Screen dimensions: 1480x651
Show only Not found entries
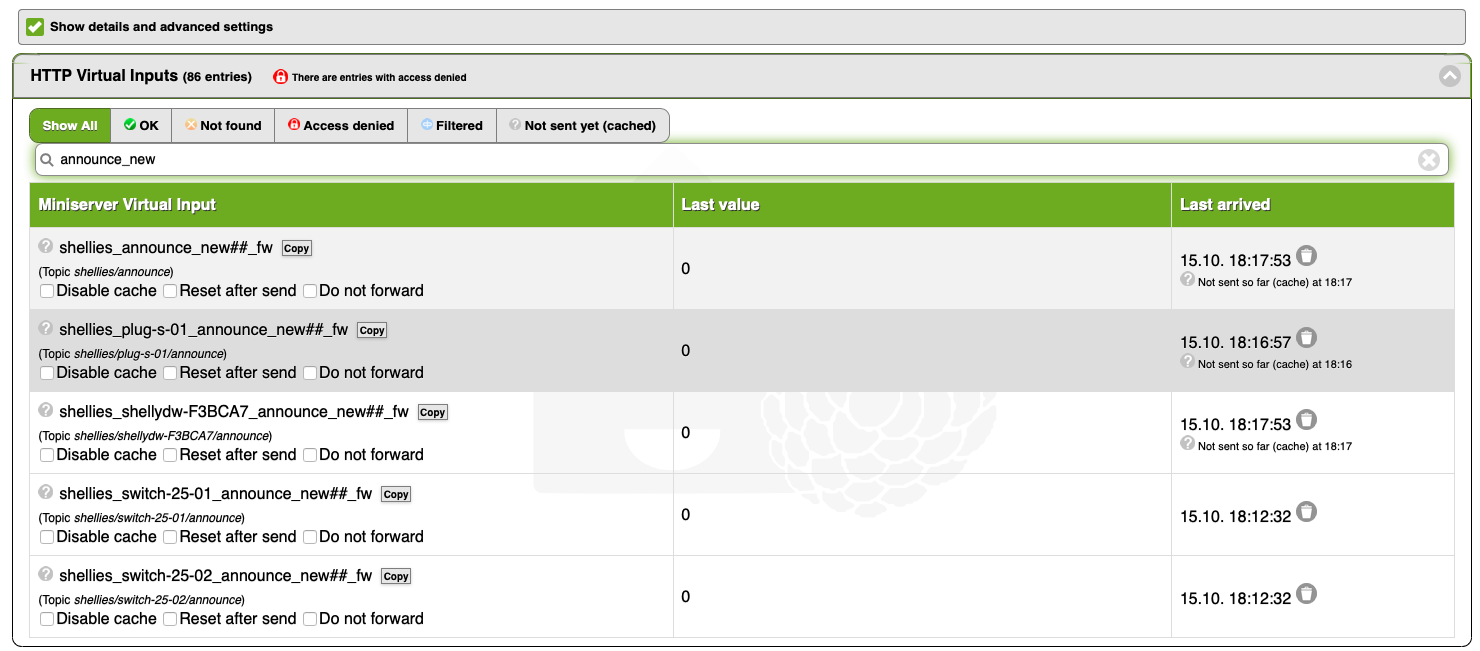pyautogui.click(x=223, y=126)
